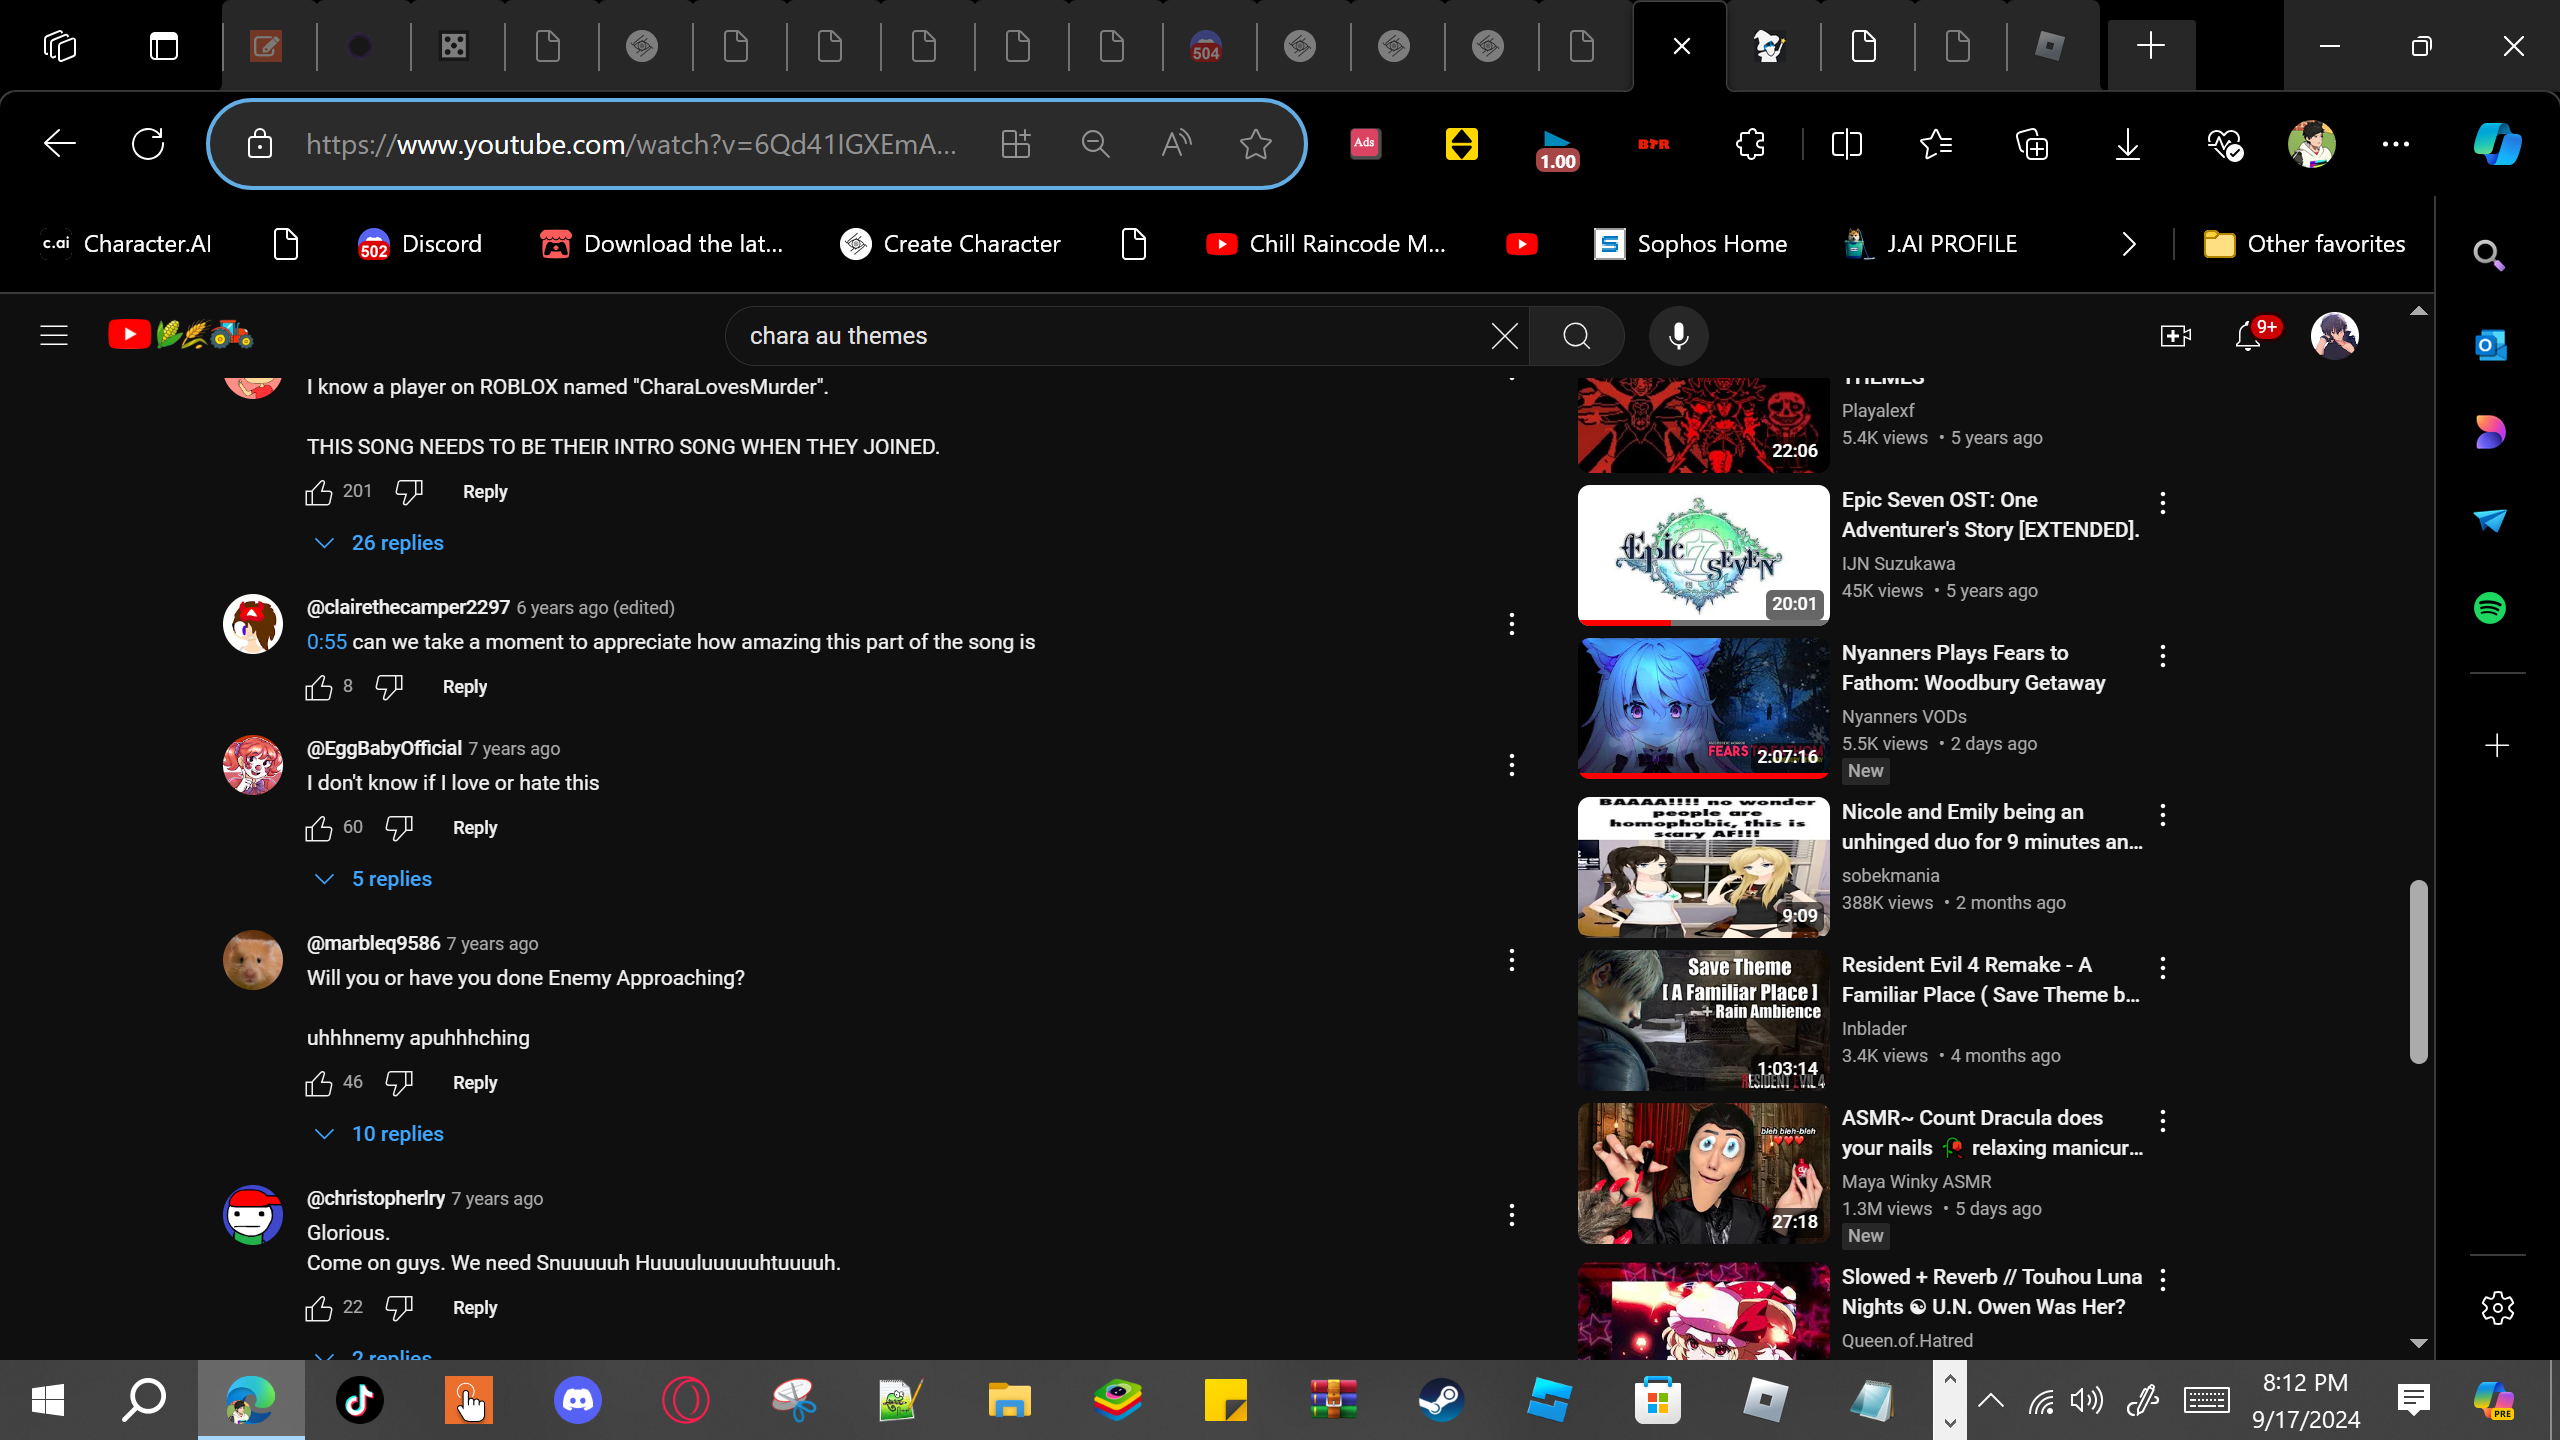The height and width of the screenshot is (1440, 2560).
Task: Open Discord bookmark in favorites bar
Action: [x=420, y=244]
